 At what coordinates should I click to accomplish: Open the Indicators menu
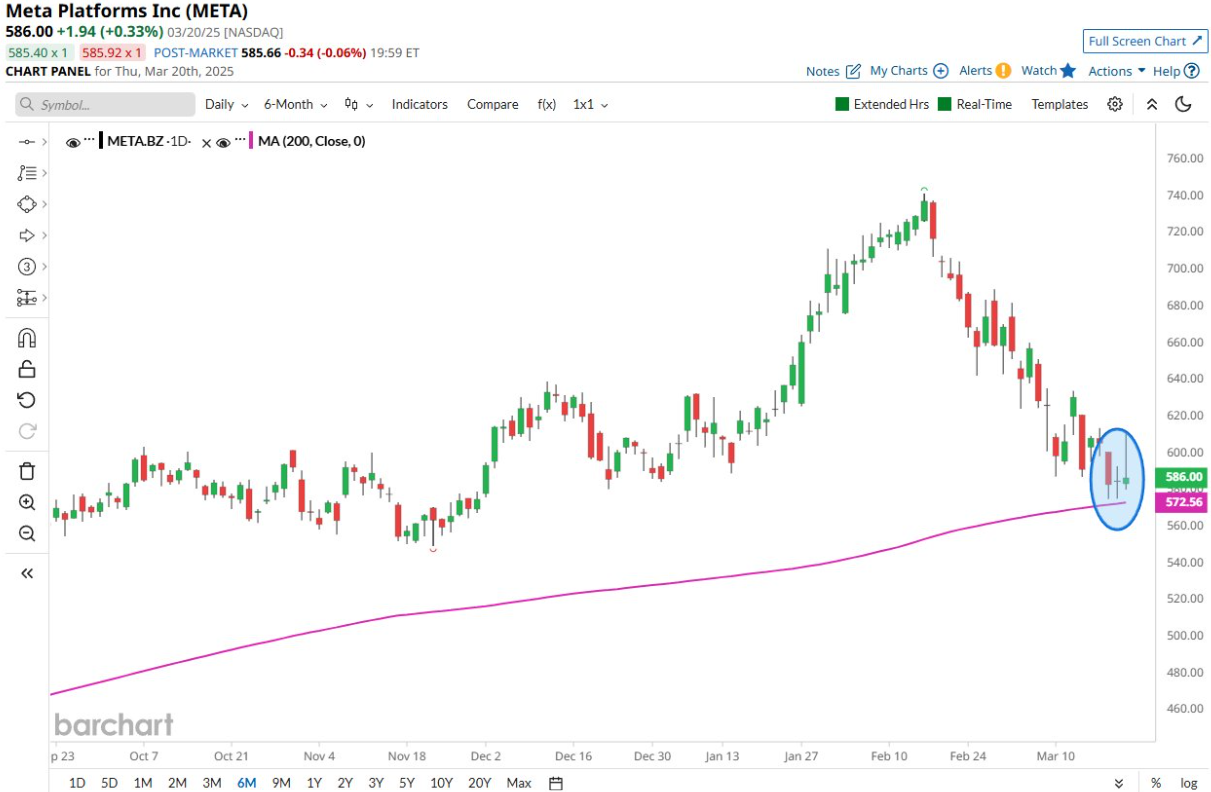[419, 104]
